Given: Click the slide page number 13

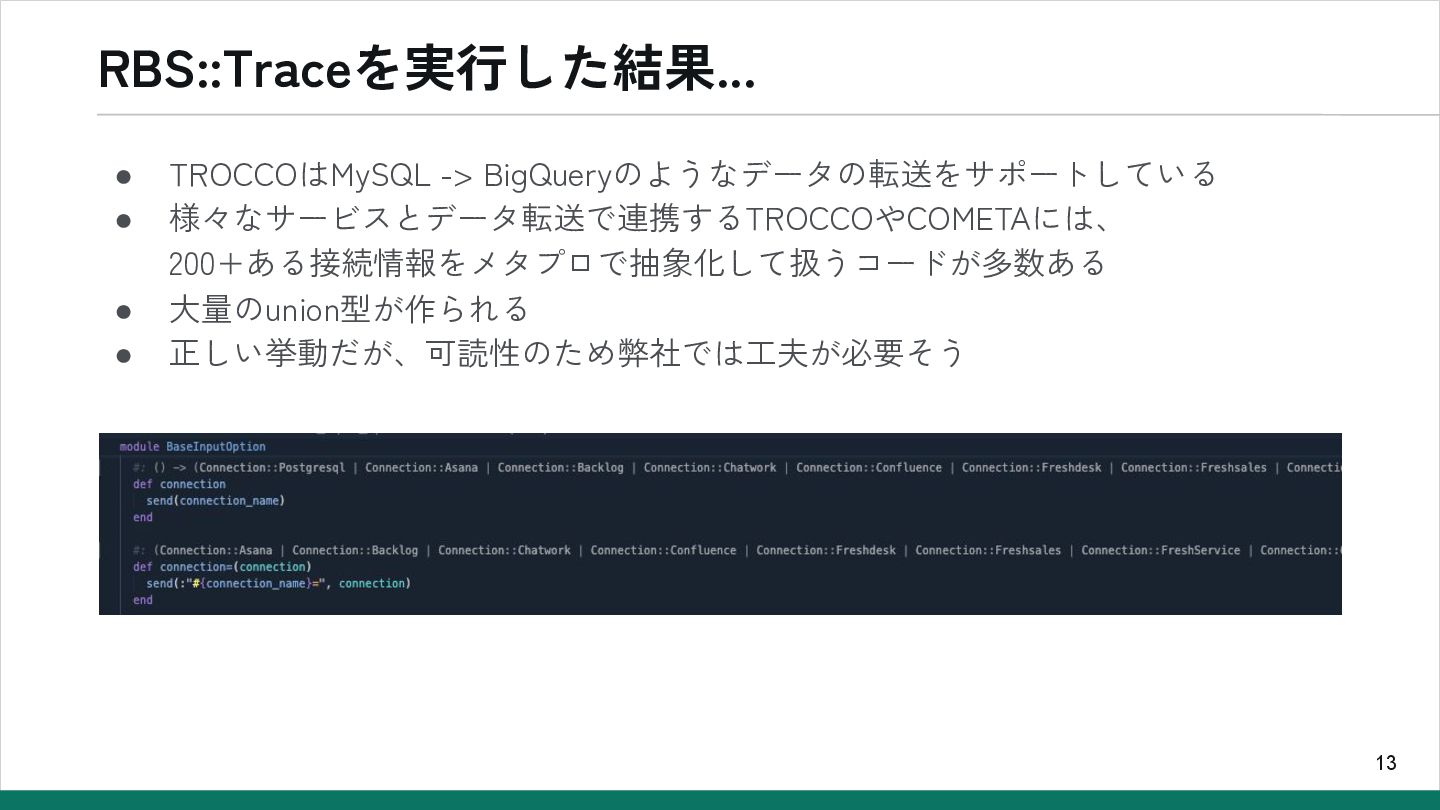Looking at the screenshot, I should pyautogui.click(x=1385, y=763).
